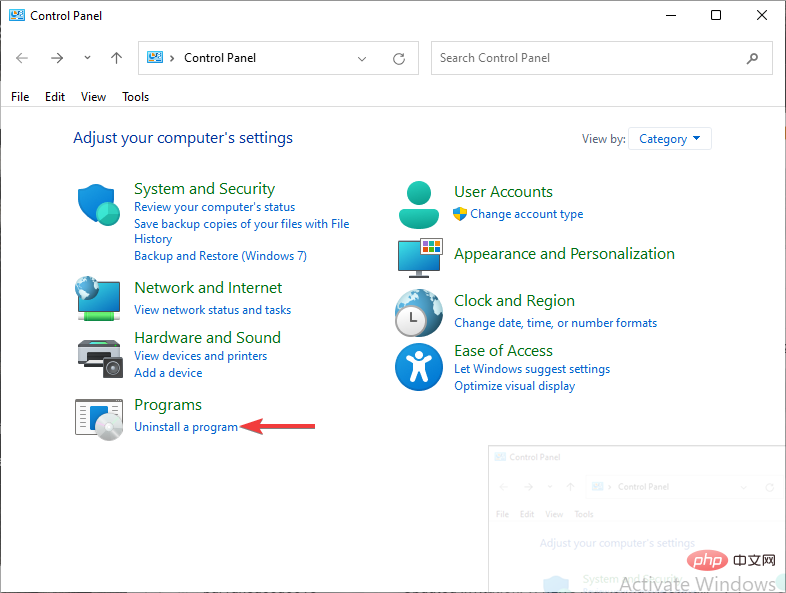The height and width of the screenshot is (593, 786).
Task: Refresh the Control Panel view
Action: [x=399, y=59]
